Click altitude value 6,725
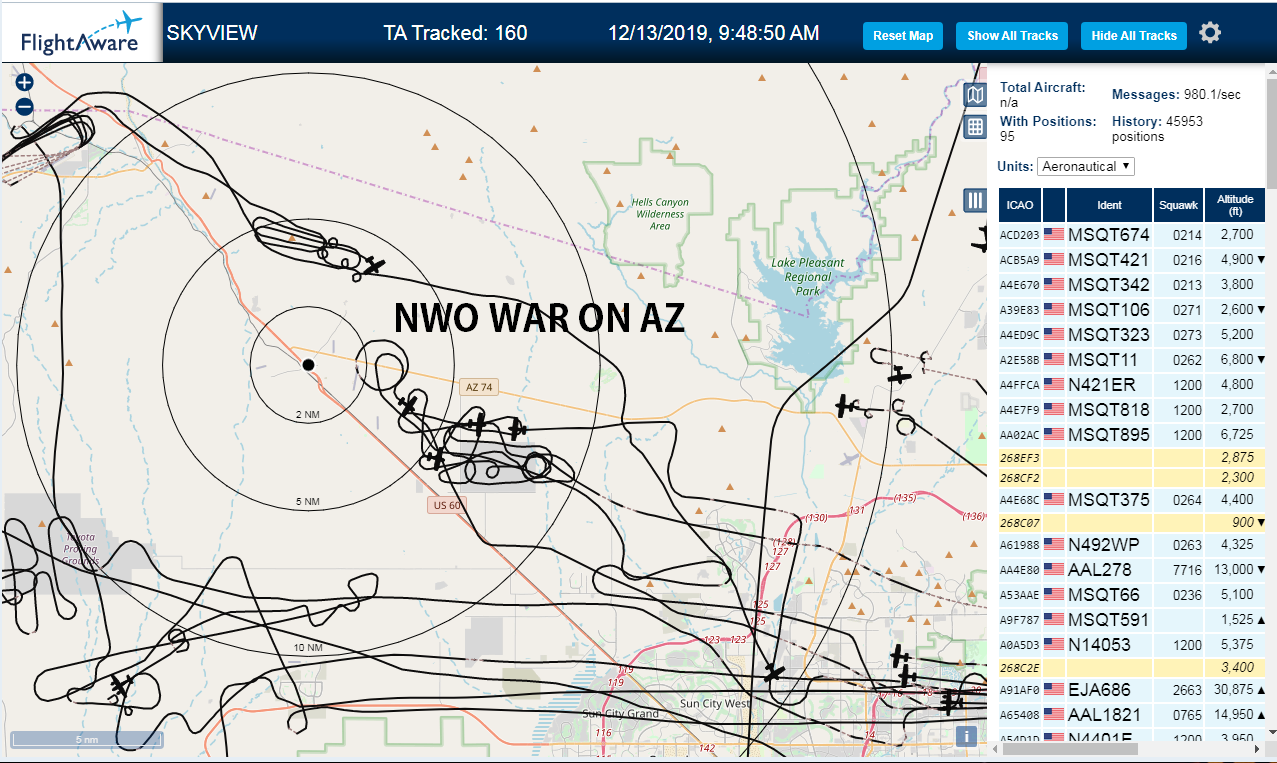The width and height of the screenshot is (1277, 763). click(x=1237, y=435)
